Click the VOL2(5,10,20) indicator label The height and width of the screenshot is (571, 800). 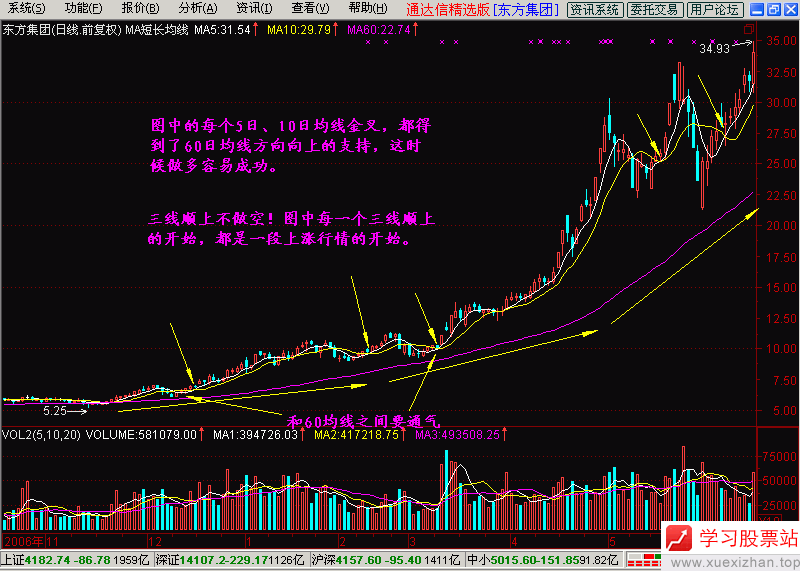point(41,435)
